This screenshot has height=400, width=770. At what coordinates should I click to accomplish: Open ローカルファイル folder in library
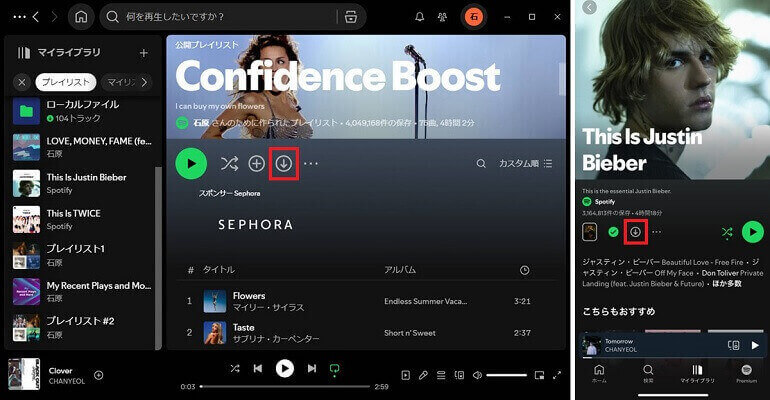coord(82,111)
